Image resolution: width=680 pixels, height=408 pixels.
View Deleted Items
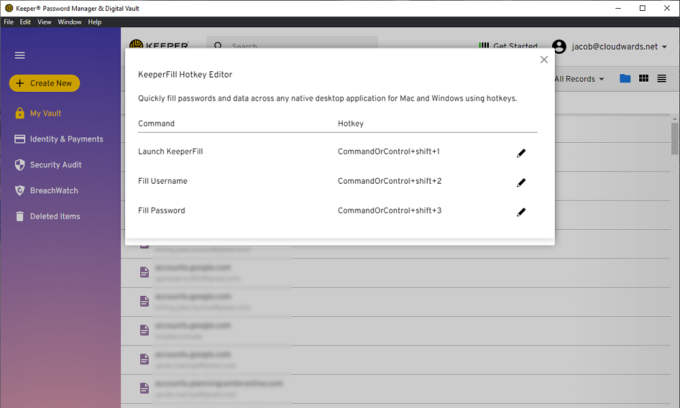[x=56, y=216]
